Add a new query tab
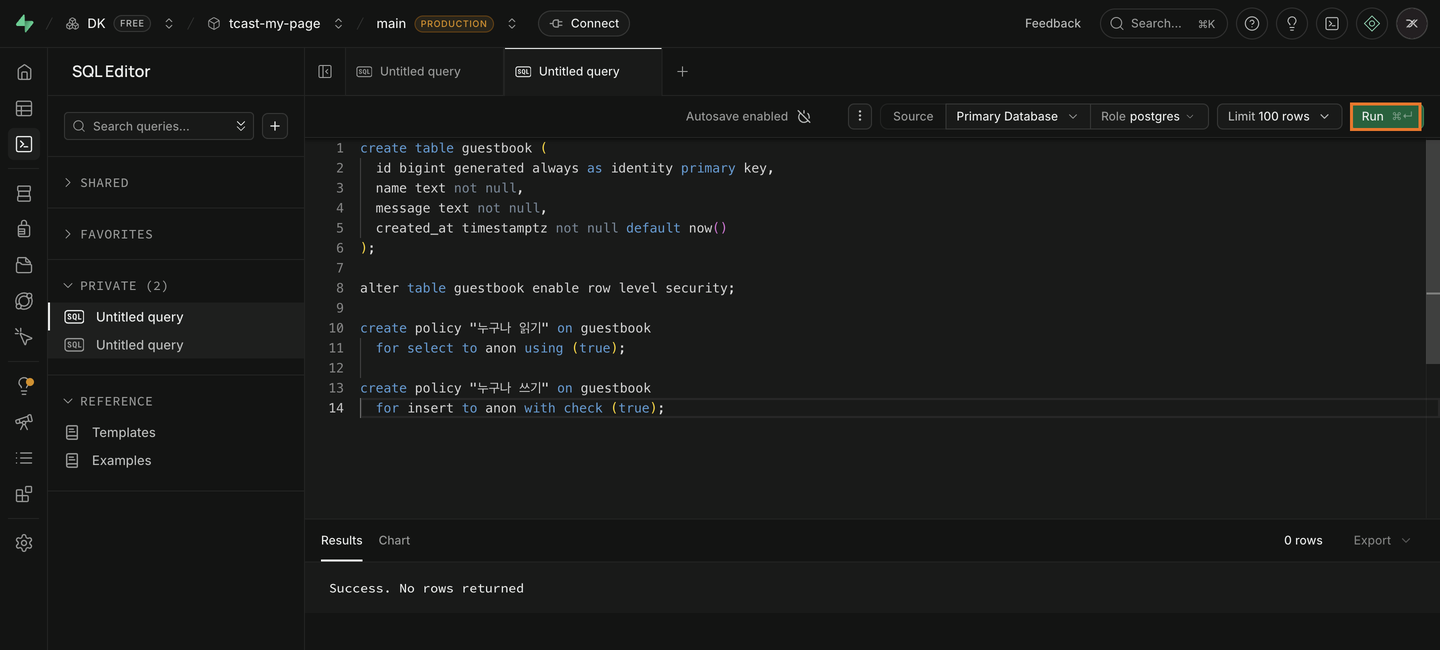Image resolution: width=1440 pixels, height=650 pixels. [x=682, y=71]
